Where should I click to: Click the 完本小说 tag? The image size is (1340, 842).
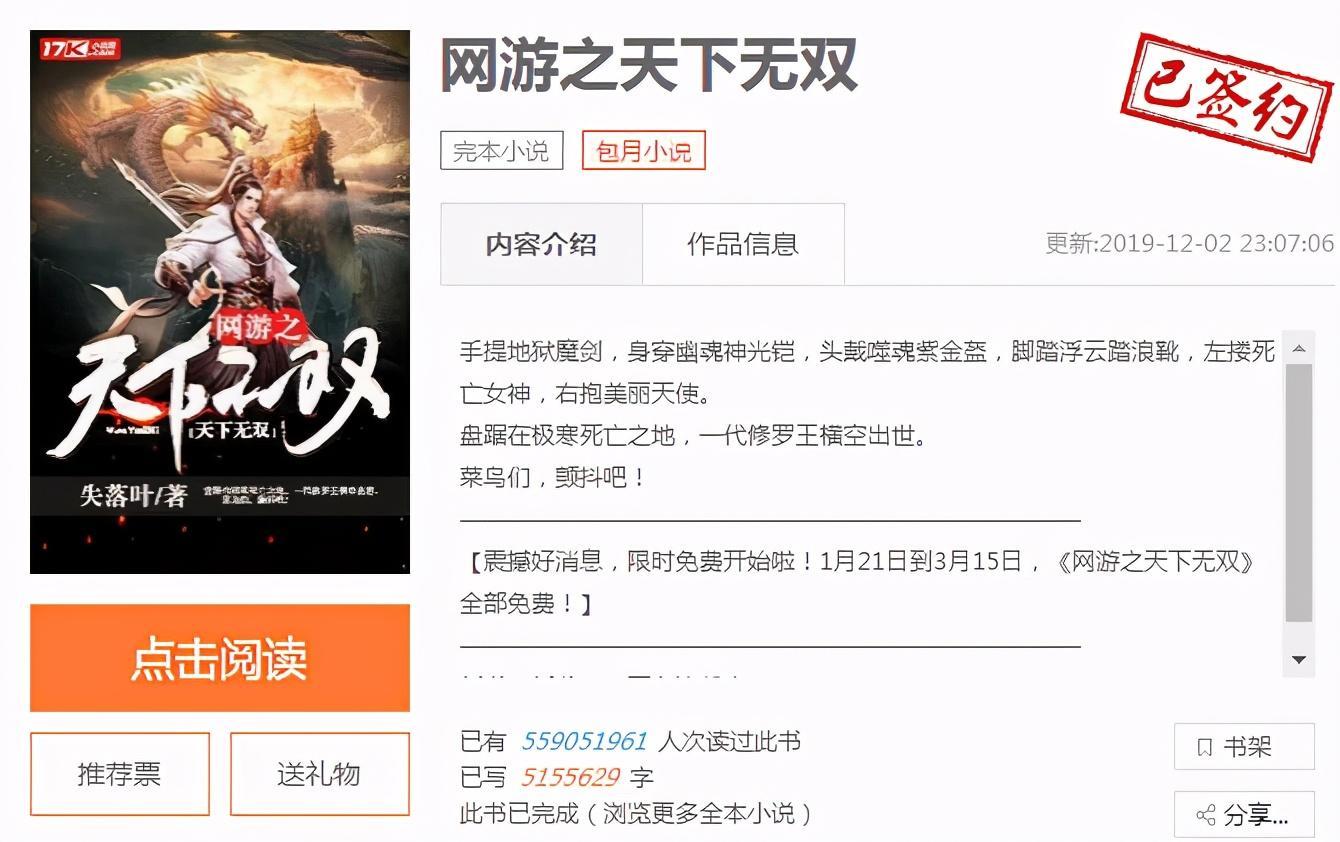[502, 151]
